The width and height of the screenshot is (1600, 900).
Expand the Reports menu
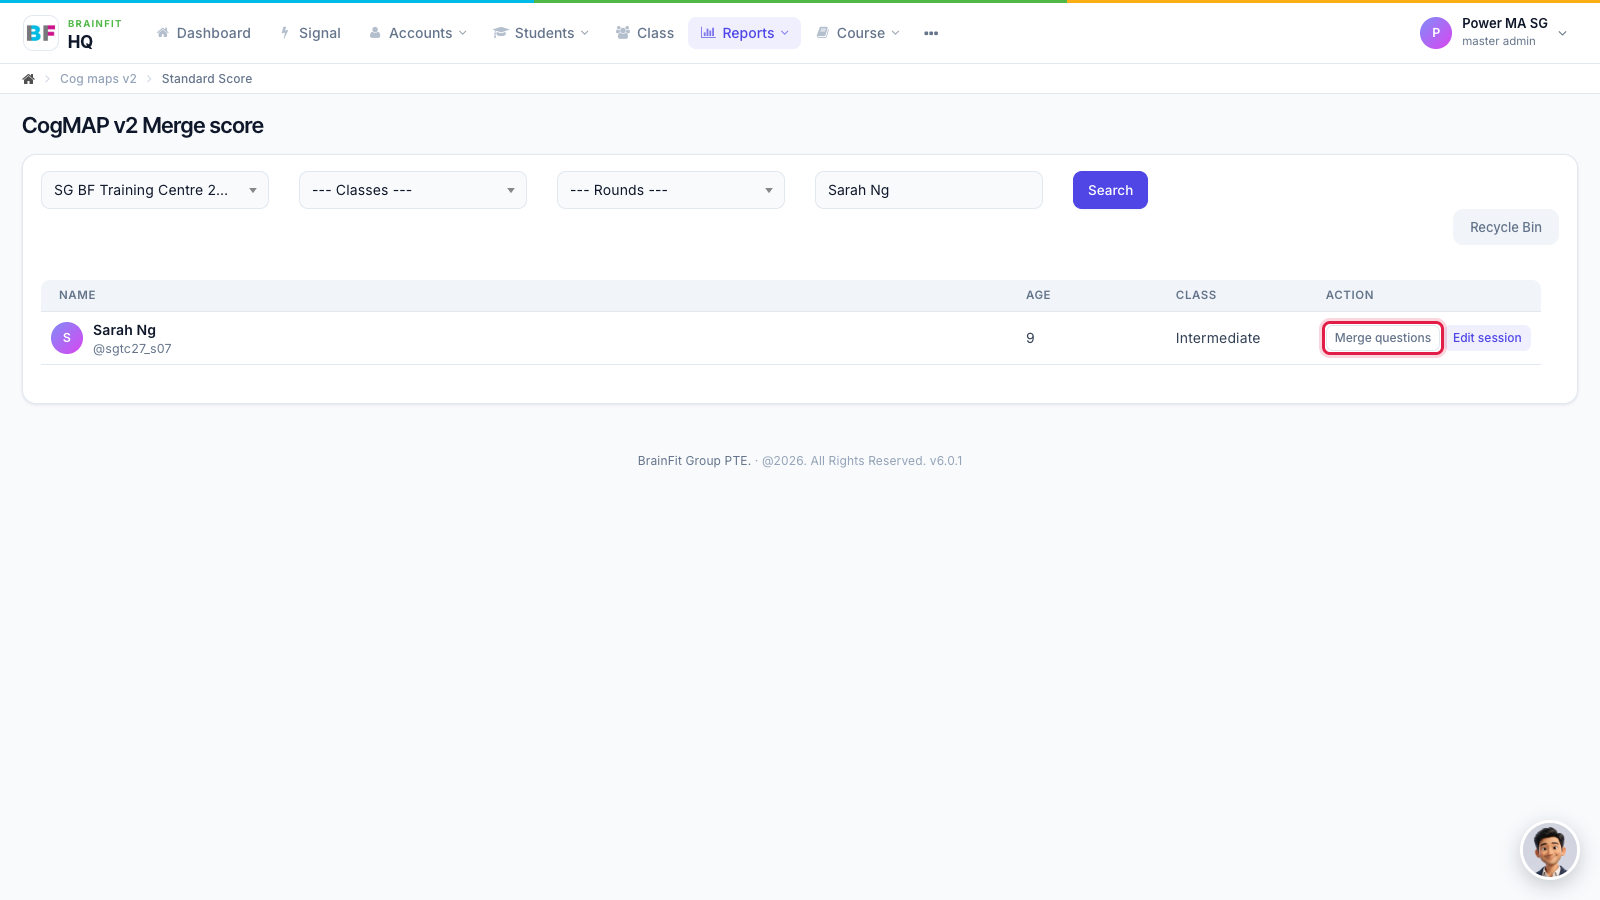click(x=744, y=33)
